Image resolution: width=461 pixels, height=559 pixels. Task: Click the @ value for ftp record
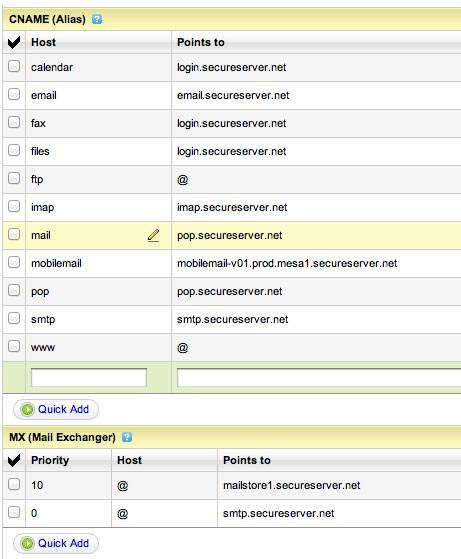183,180
